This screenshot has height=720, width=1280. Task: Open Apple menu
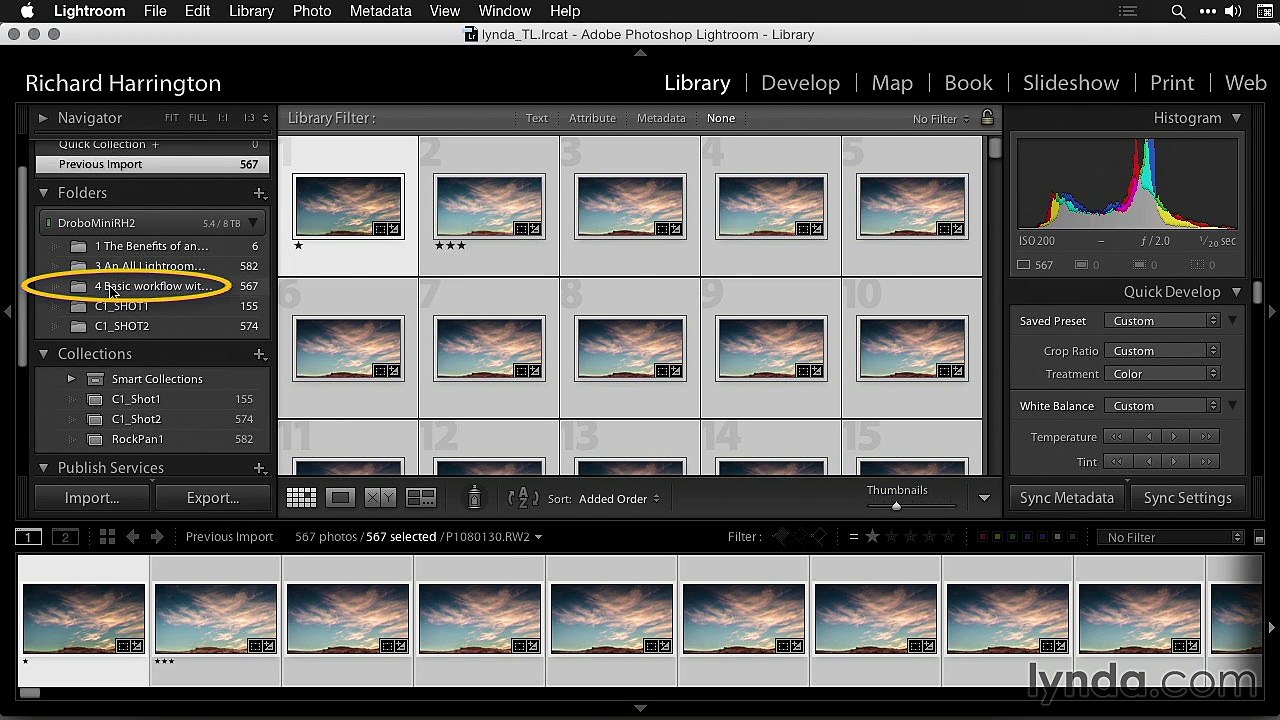(x=27, y=11)
